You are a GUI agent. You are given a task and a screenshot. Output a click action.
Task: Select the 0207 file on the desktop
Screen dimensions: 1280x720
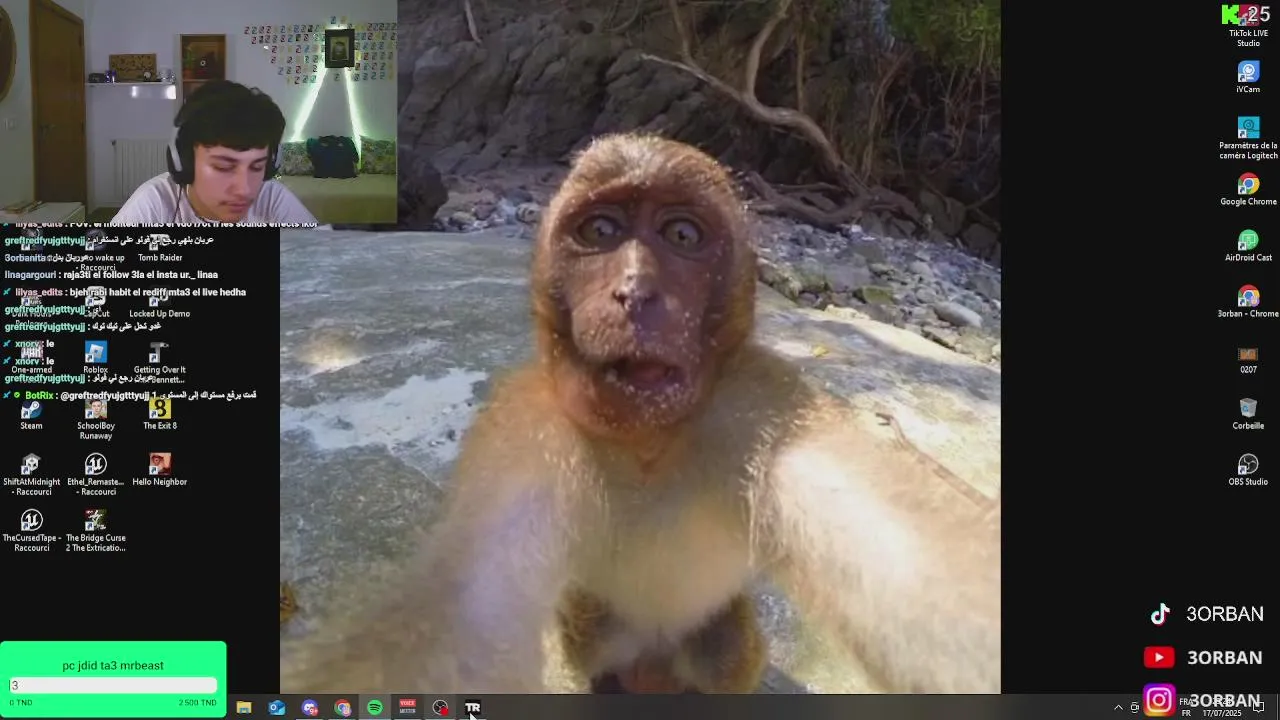point(1248,359)
